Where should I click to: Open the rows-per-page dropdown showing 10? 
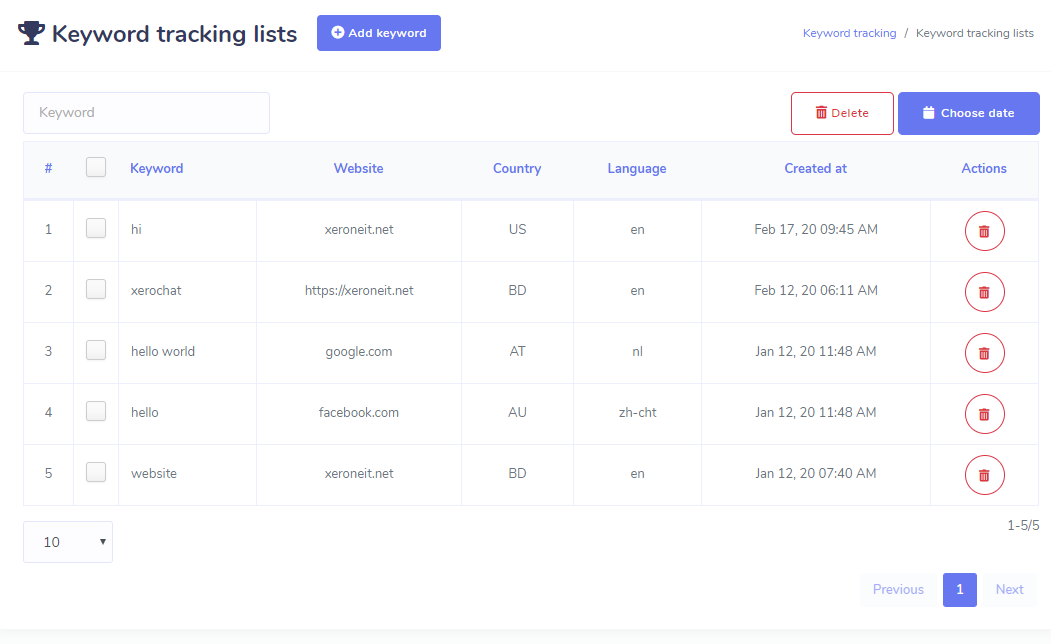[x=68, y=542]
